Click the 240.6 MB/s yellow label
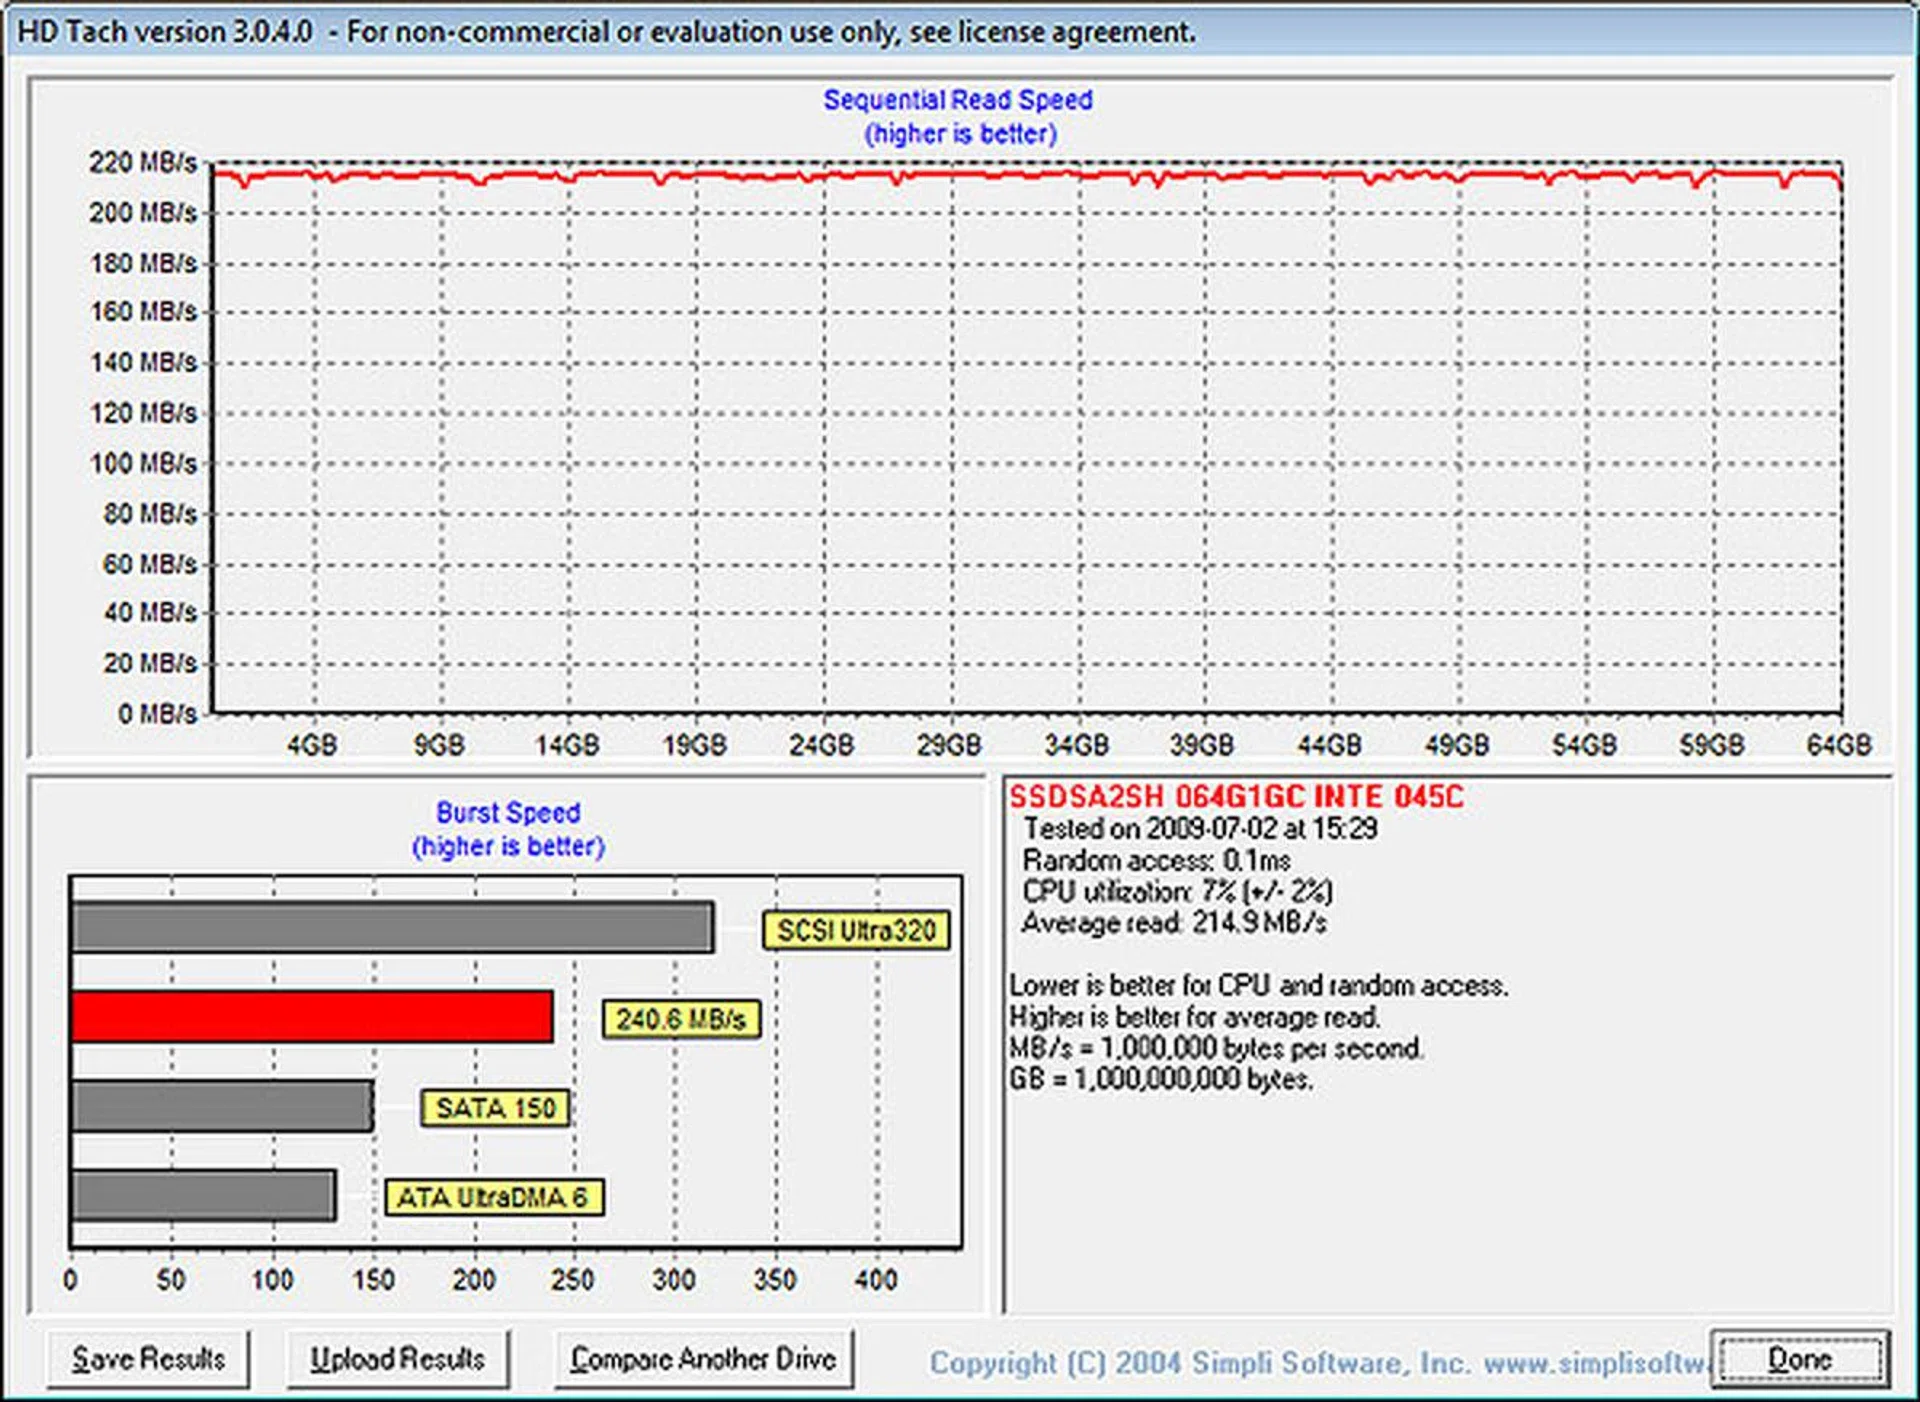Screen dimensions: 1920x1402 pos(681,1019)
